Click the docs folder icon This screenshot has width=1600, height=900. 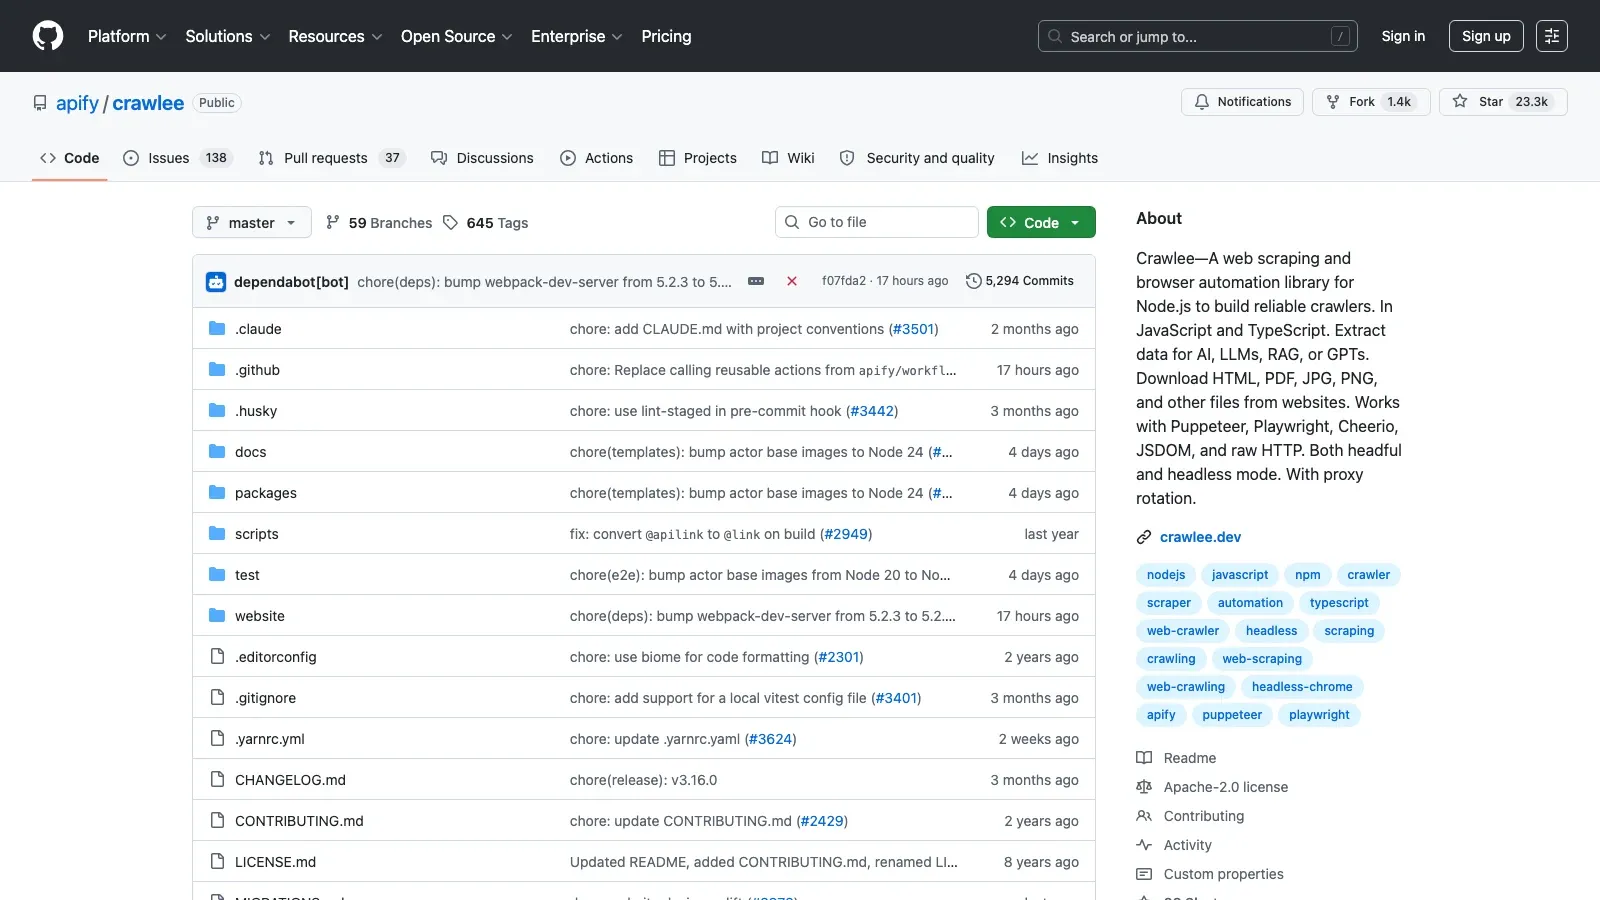click(217, 452)
